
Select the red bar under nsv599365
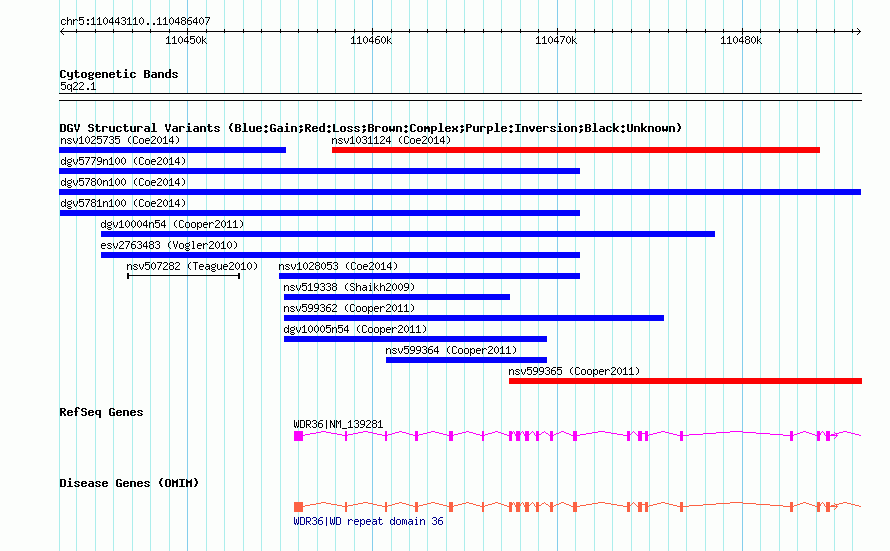pos(686,381)
